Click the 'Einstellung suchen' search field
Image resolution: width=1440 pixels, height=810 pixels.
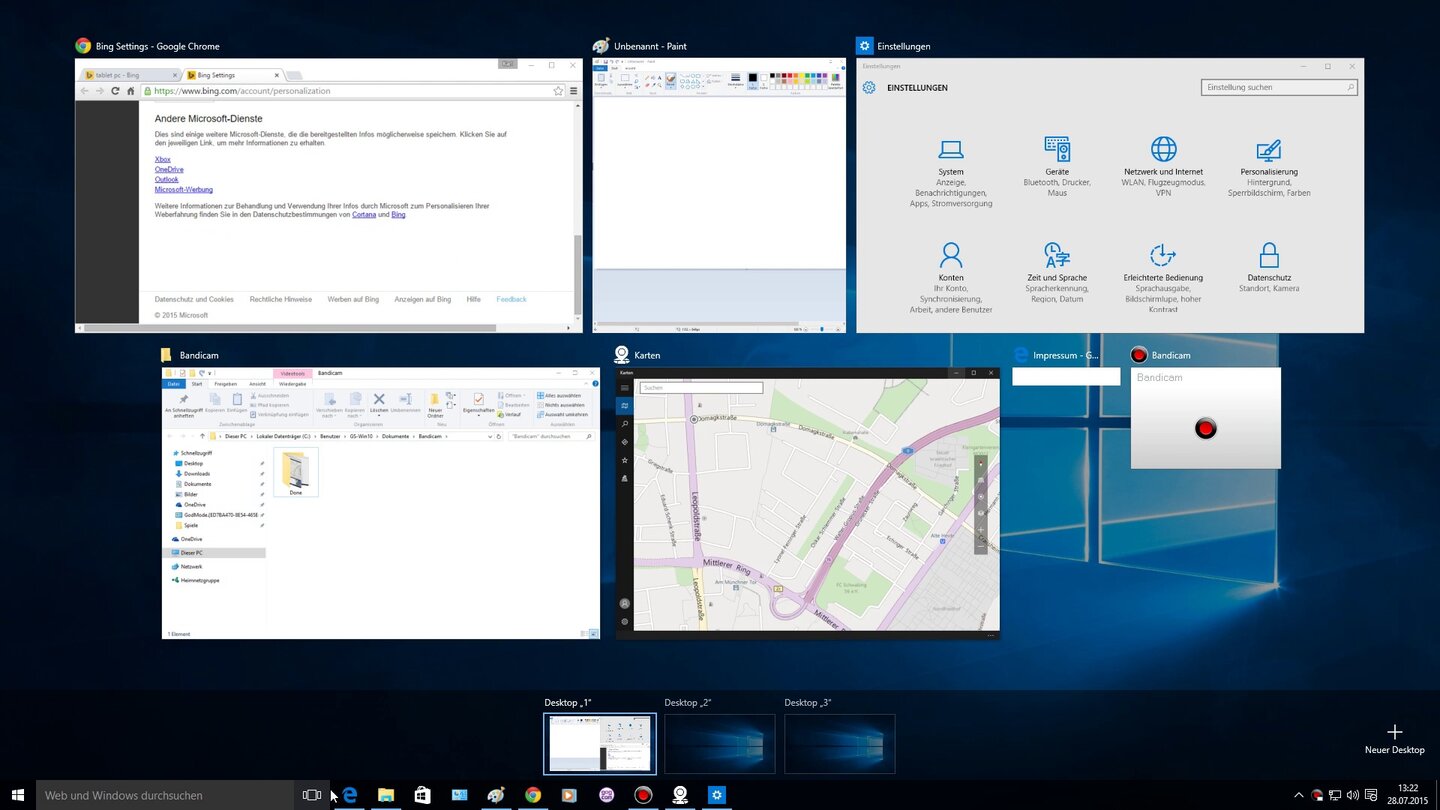1279,87
